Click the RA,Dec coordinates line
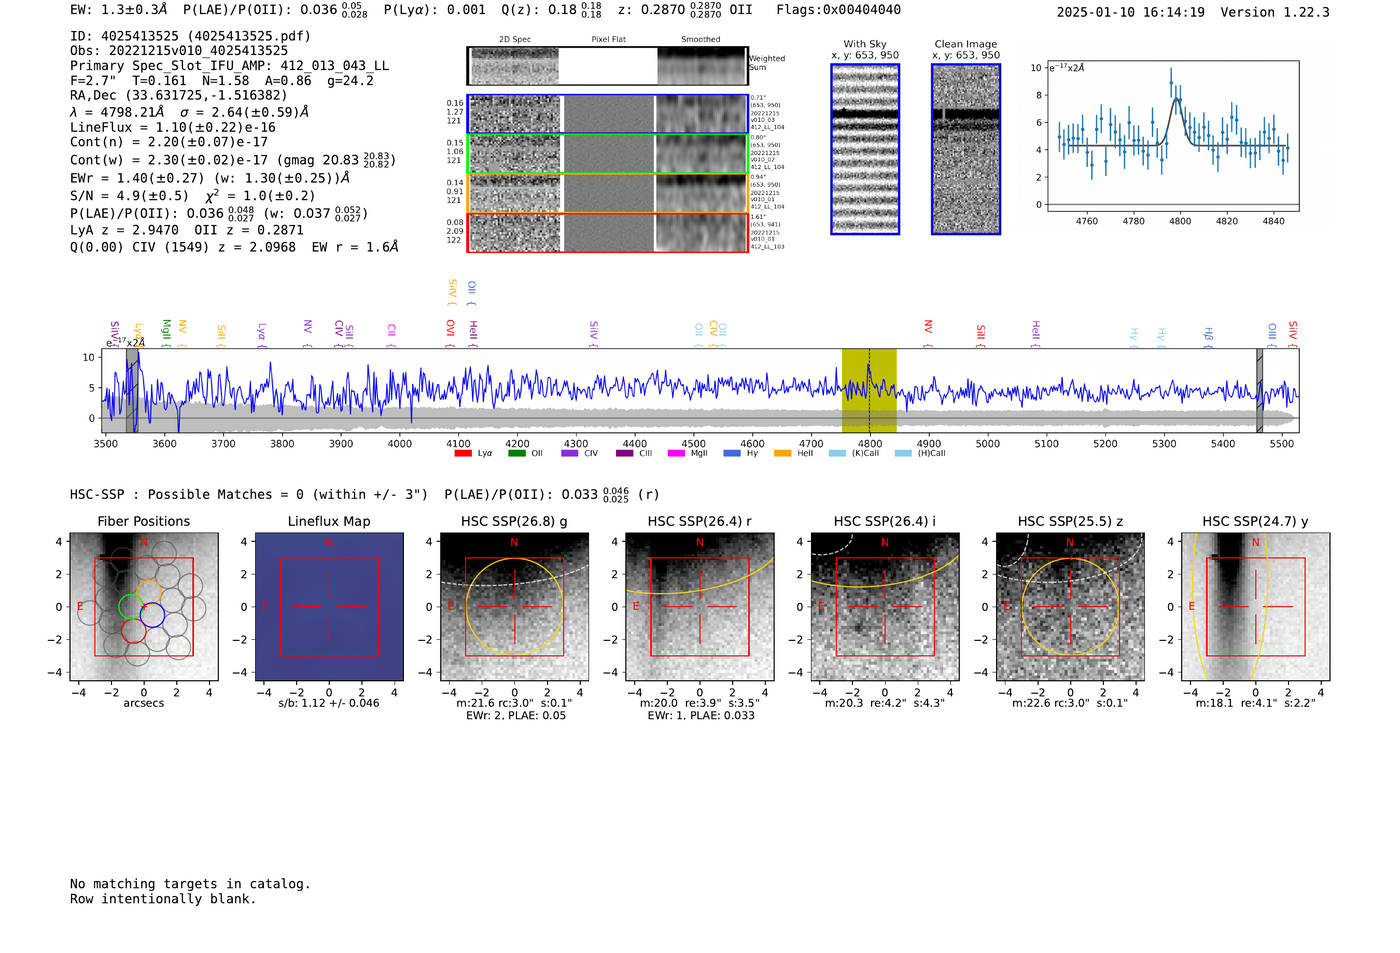Screen dimensions: 1400x953 click(x=179, y=96)
